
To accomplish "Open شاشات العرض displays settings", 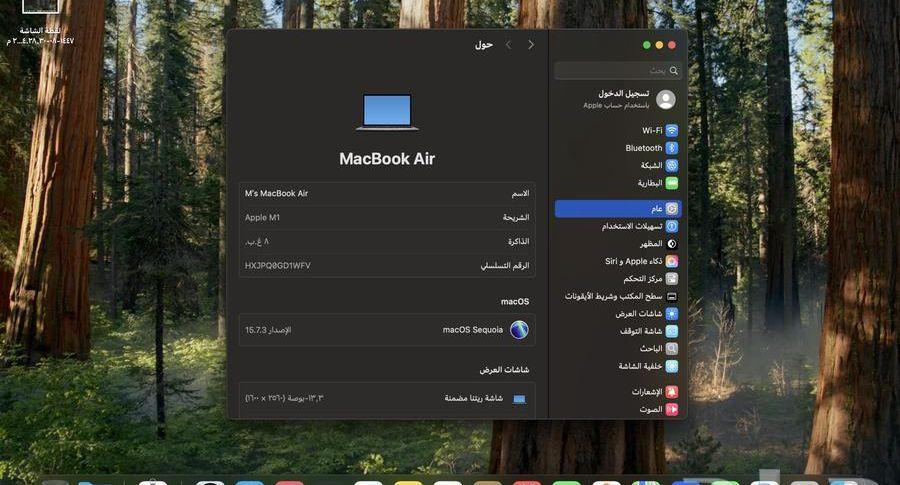I will [x=618, y=314].
